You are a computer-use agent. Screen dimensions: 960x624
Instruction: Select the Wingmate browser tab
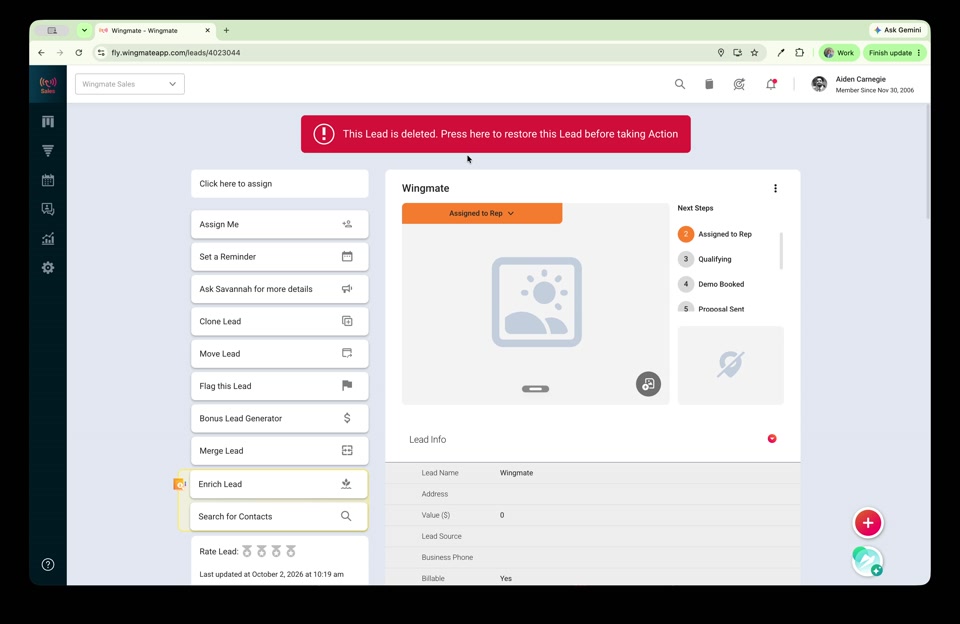153,30
